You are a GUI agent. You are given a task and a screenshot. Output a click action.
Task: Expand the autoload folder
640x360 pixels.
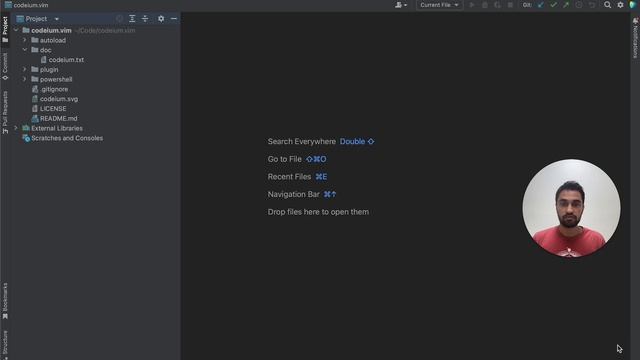[24, 40]
